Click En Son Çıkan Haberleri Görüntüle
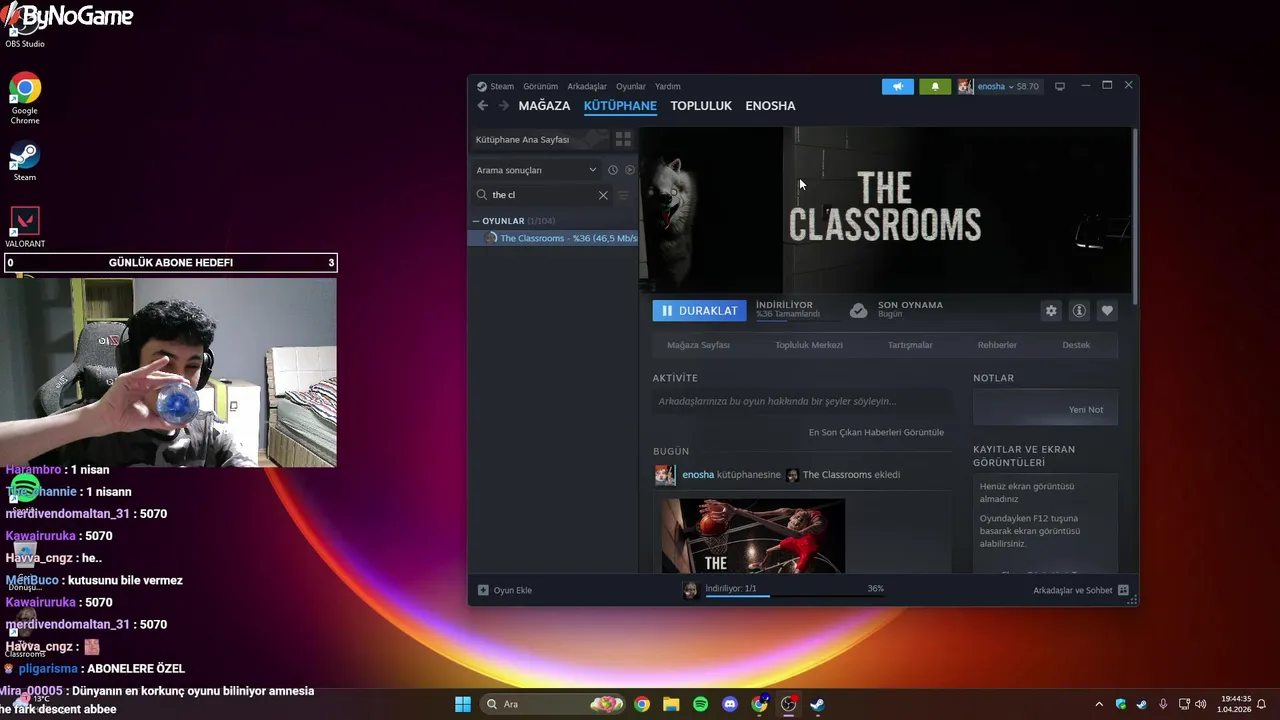The image size is (1280, 720). [876, 432]
